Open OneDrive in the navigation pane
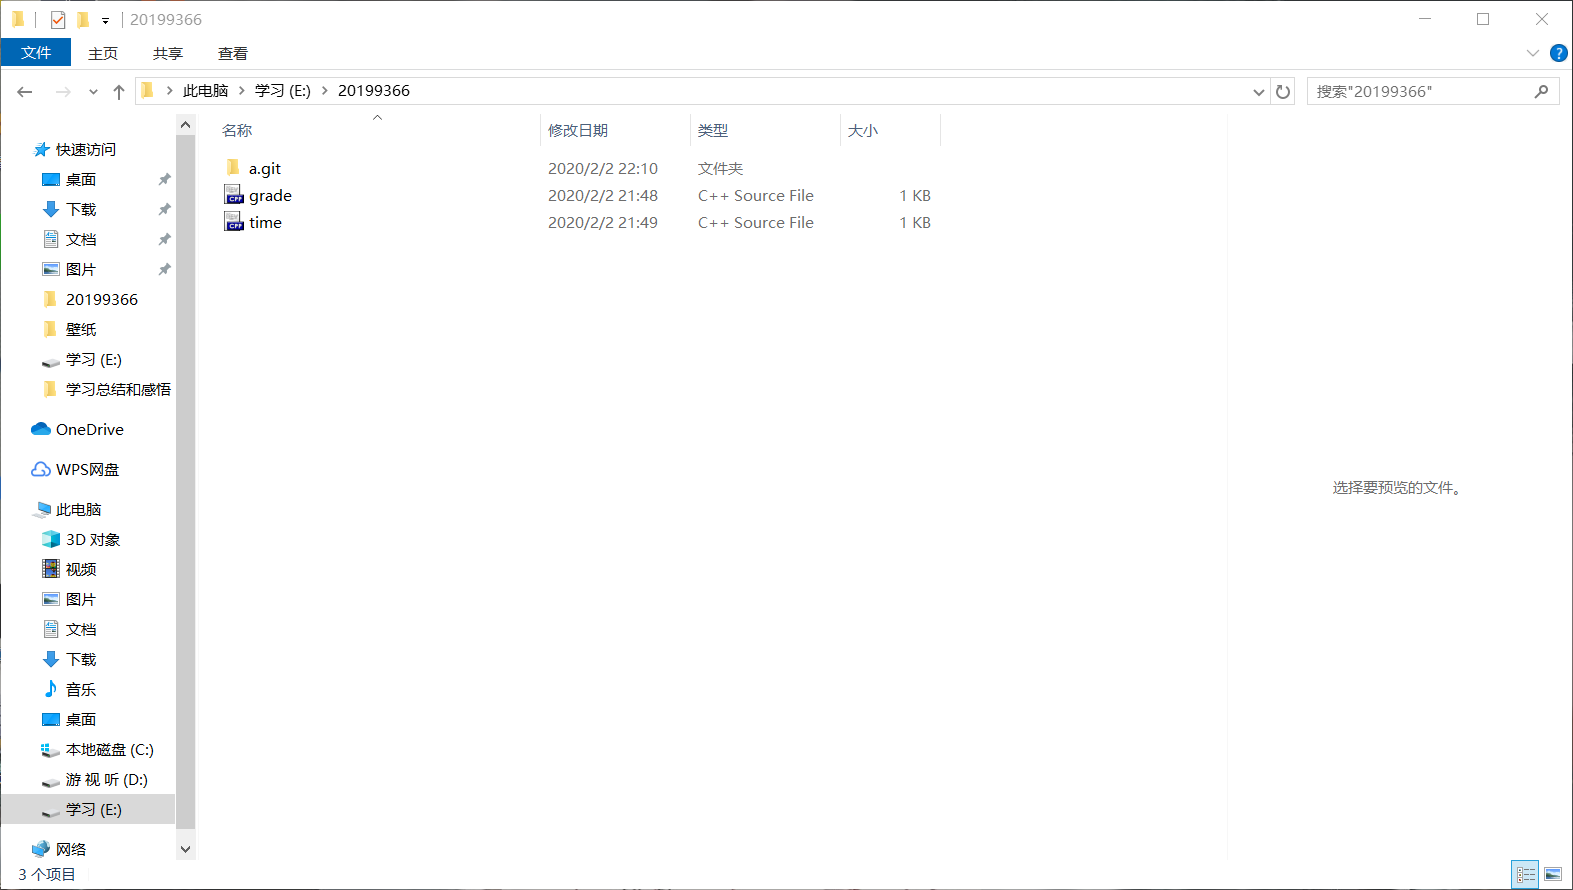Viewport: 1573px width, 890px height. 90,430
